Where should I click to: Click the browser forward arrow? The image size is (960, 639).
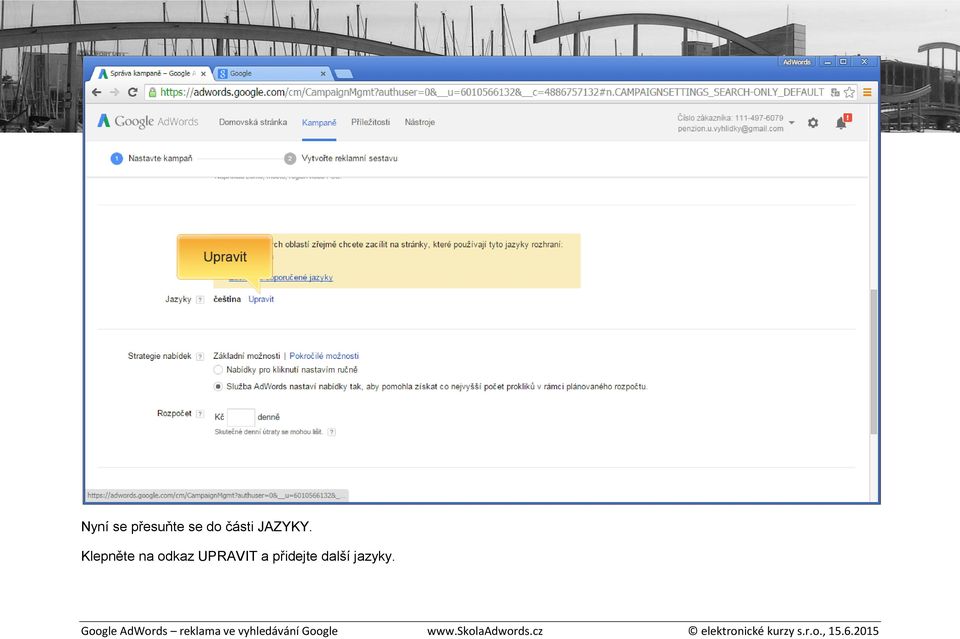(114, 92)
